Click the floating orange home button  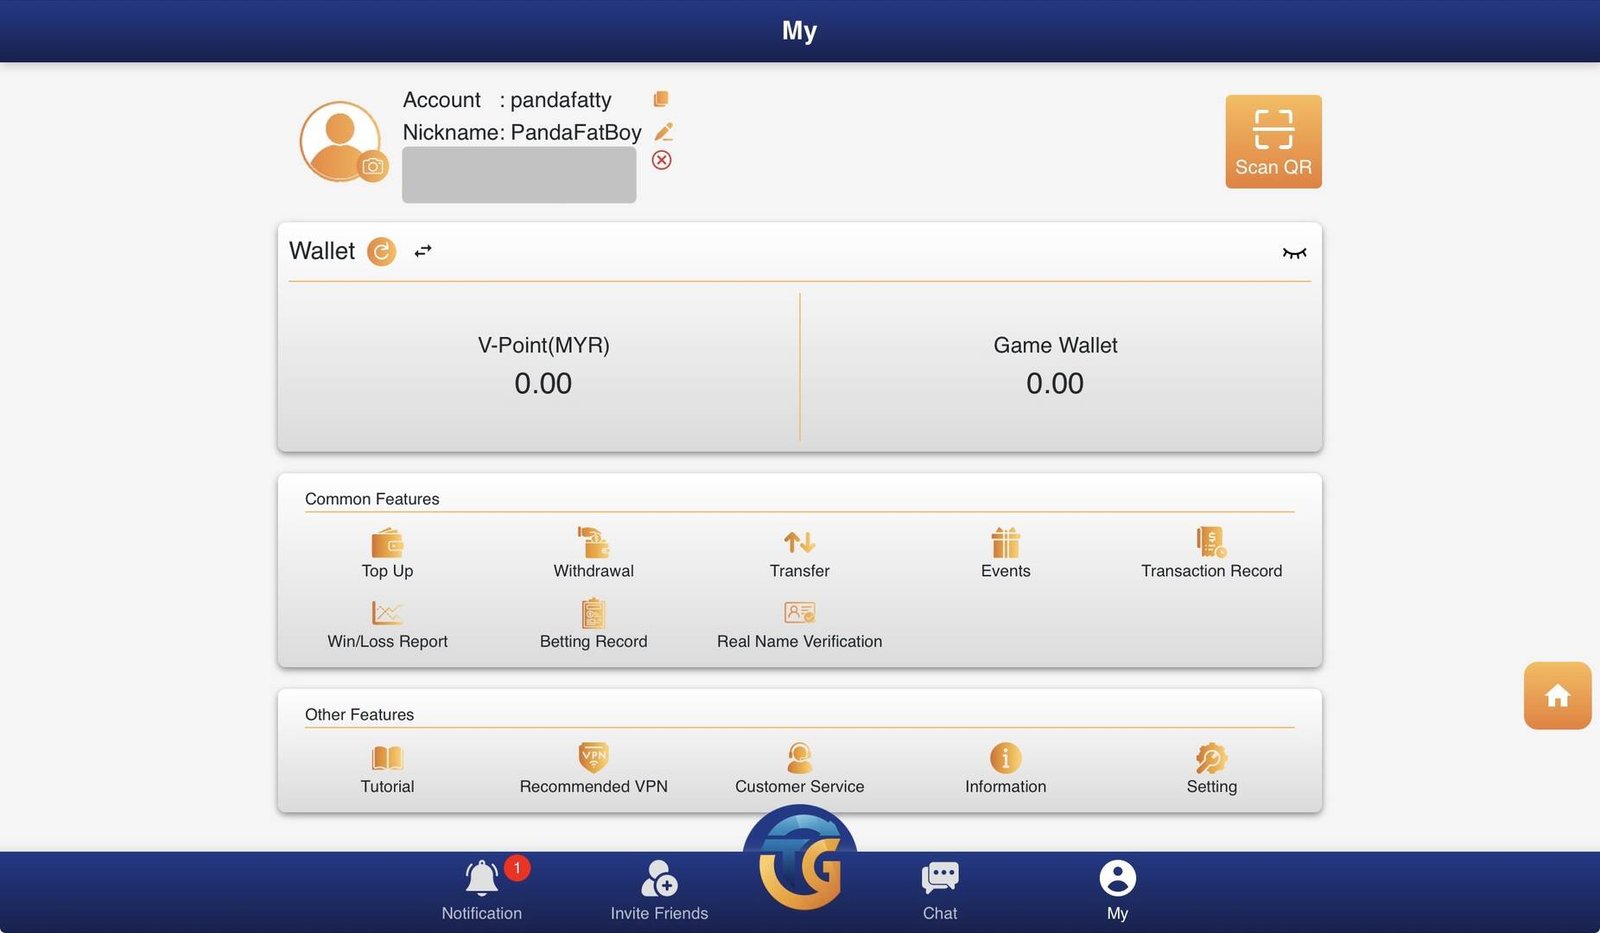pyautogui.click(x=1557, y=696)
